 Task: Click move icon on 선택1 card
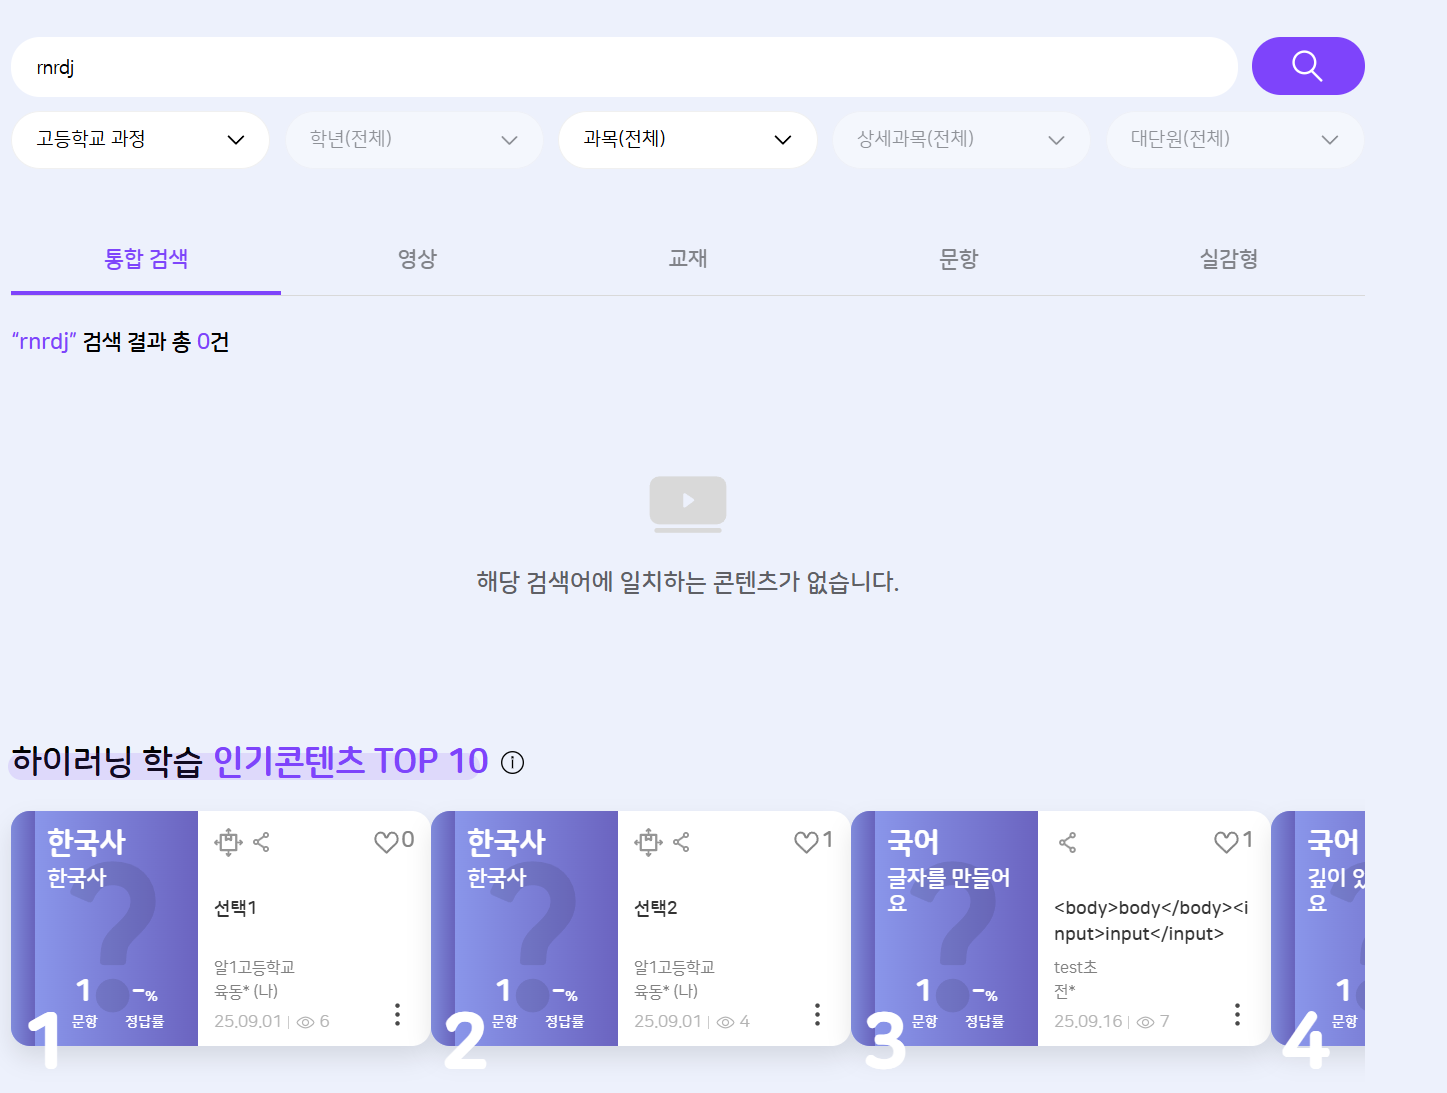228,842
